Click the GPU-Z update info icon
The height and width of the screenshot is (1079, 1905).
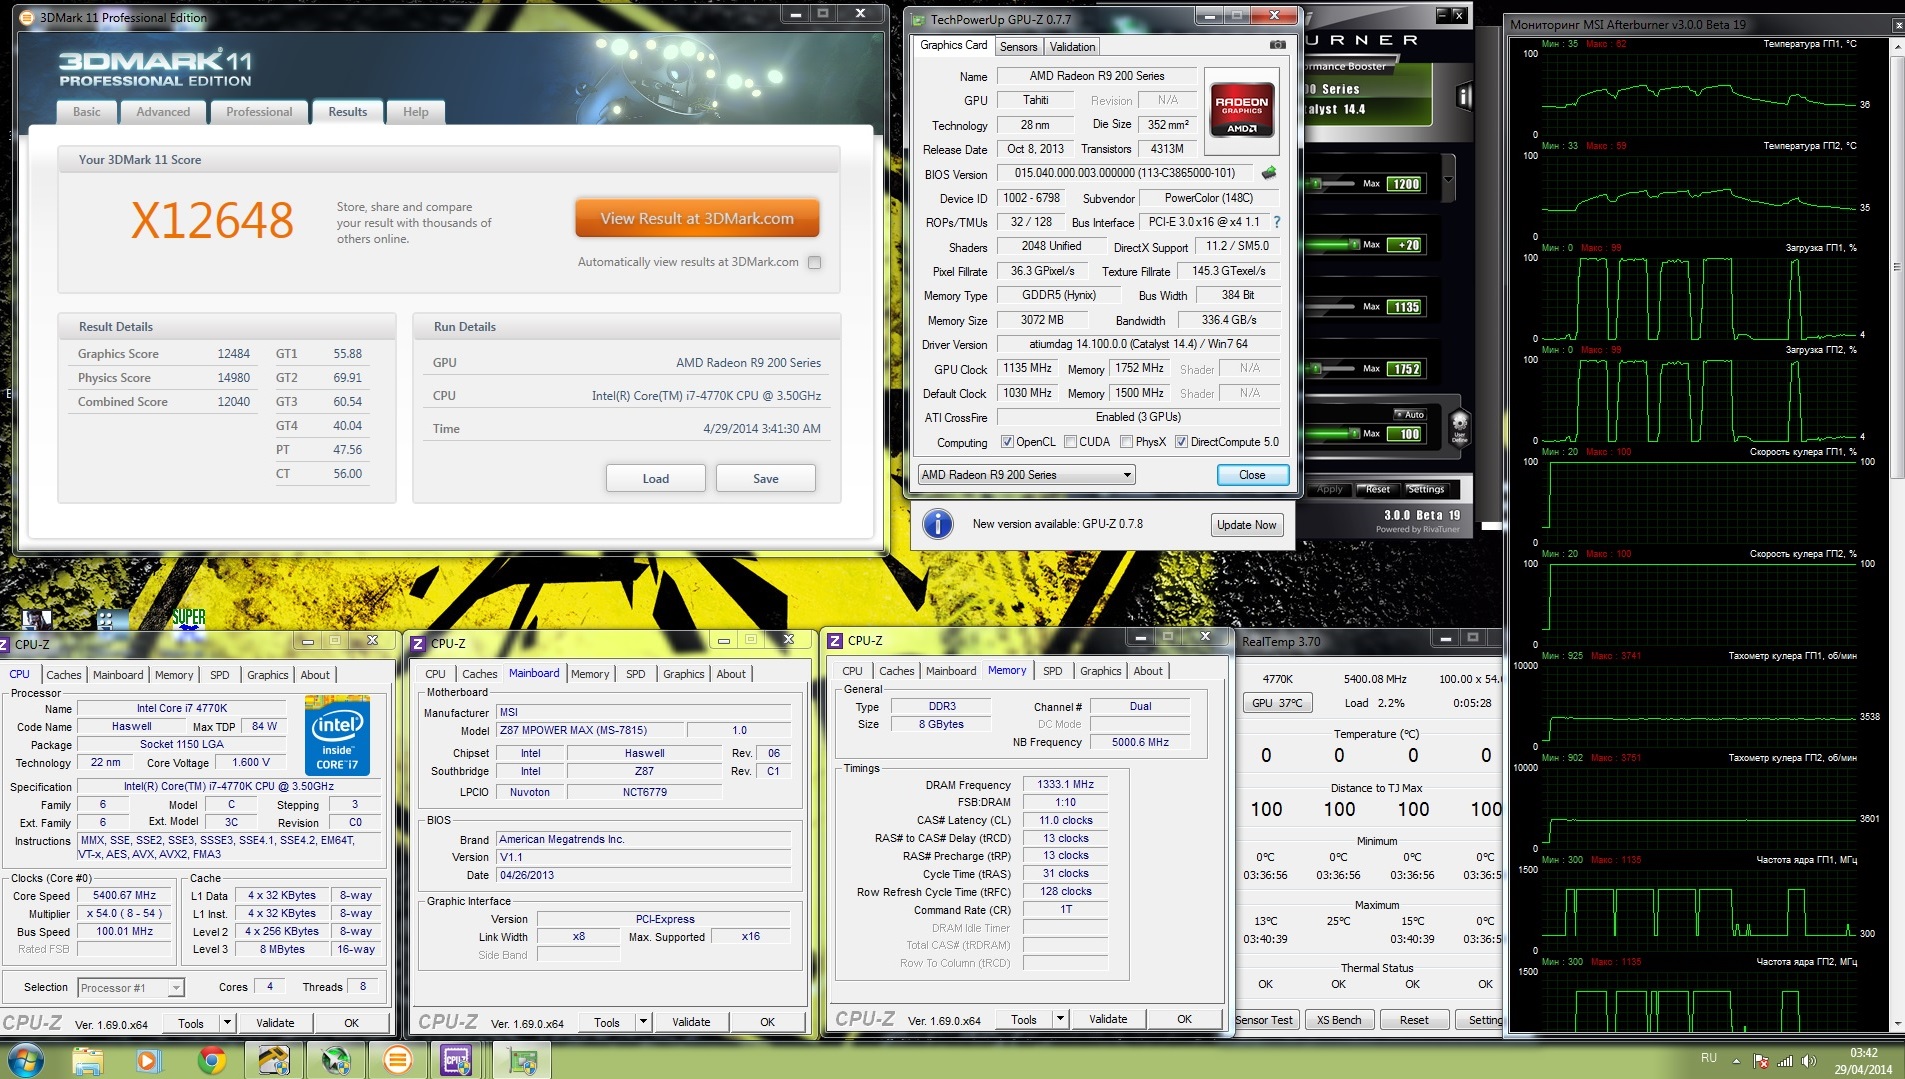937,524
